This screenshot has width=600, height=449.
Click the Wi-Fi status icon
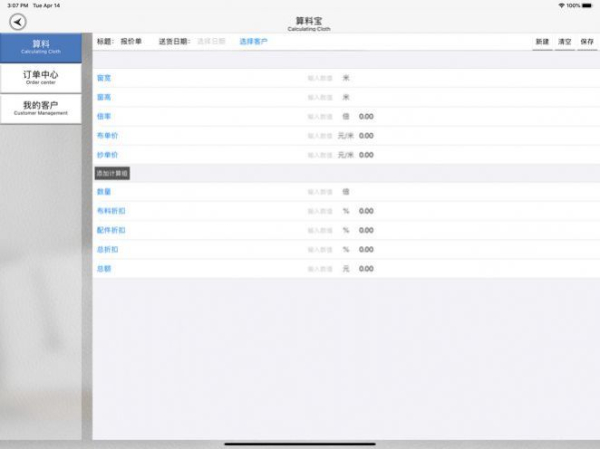tap(561, 5)
